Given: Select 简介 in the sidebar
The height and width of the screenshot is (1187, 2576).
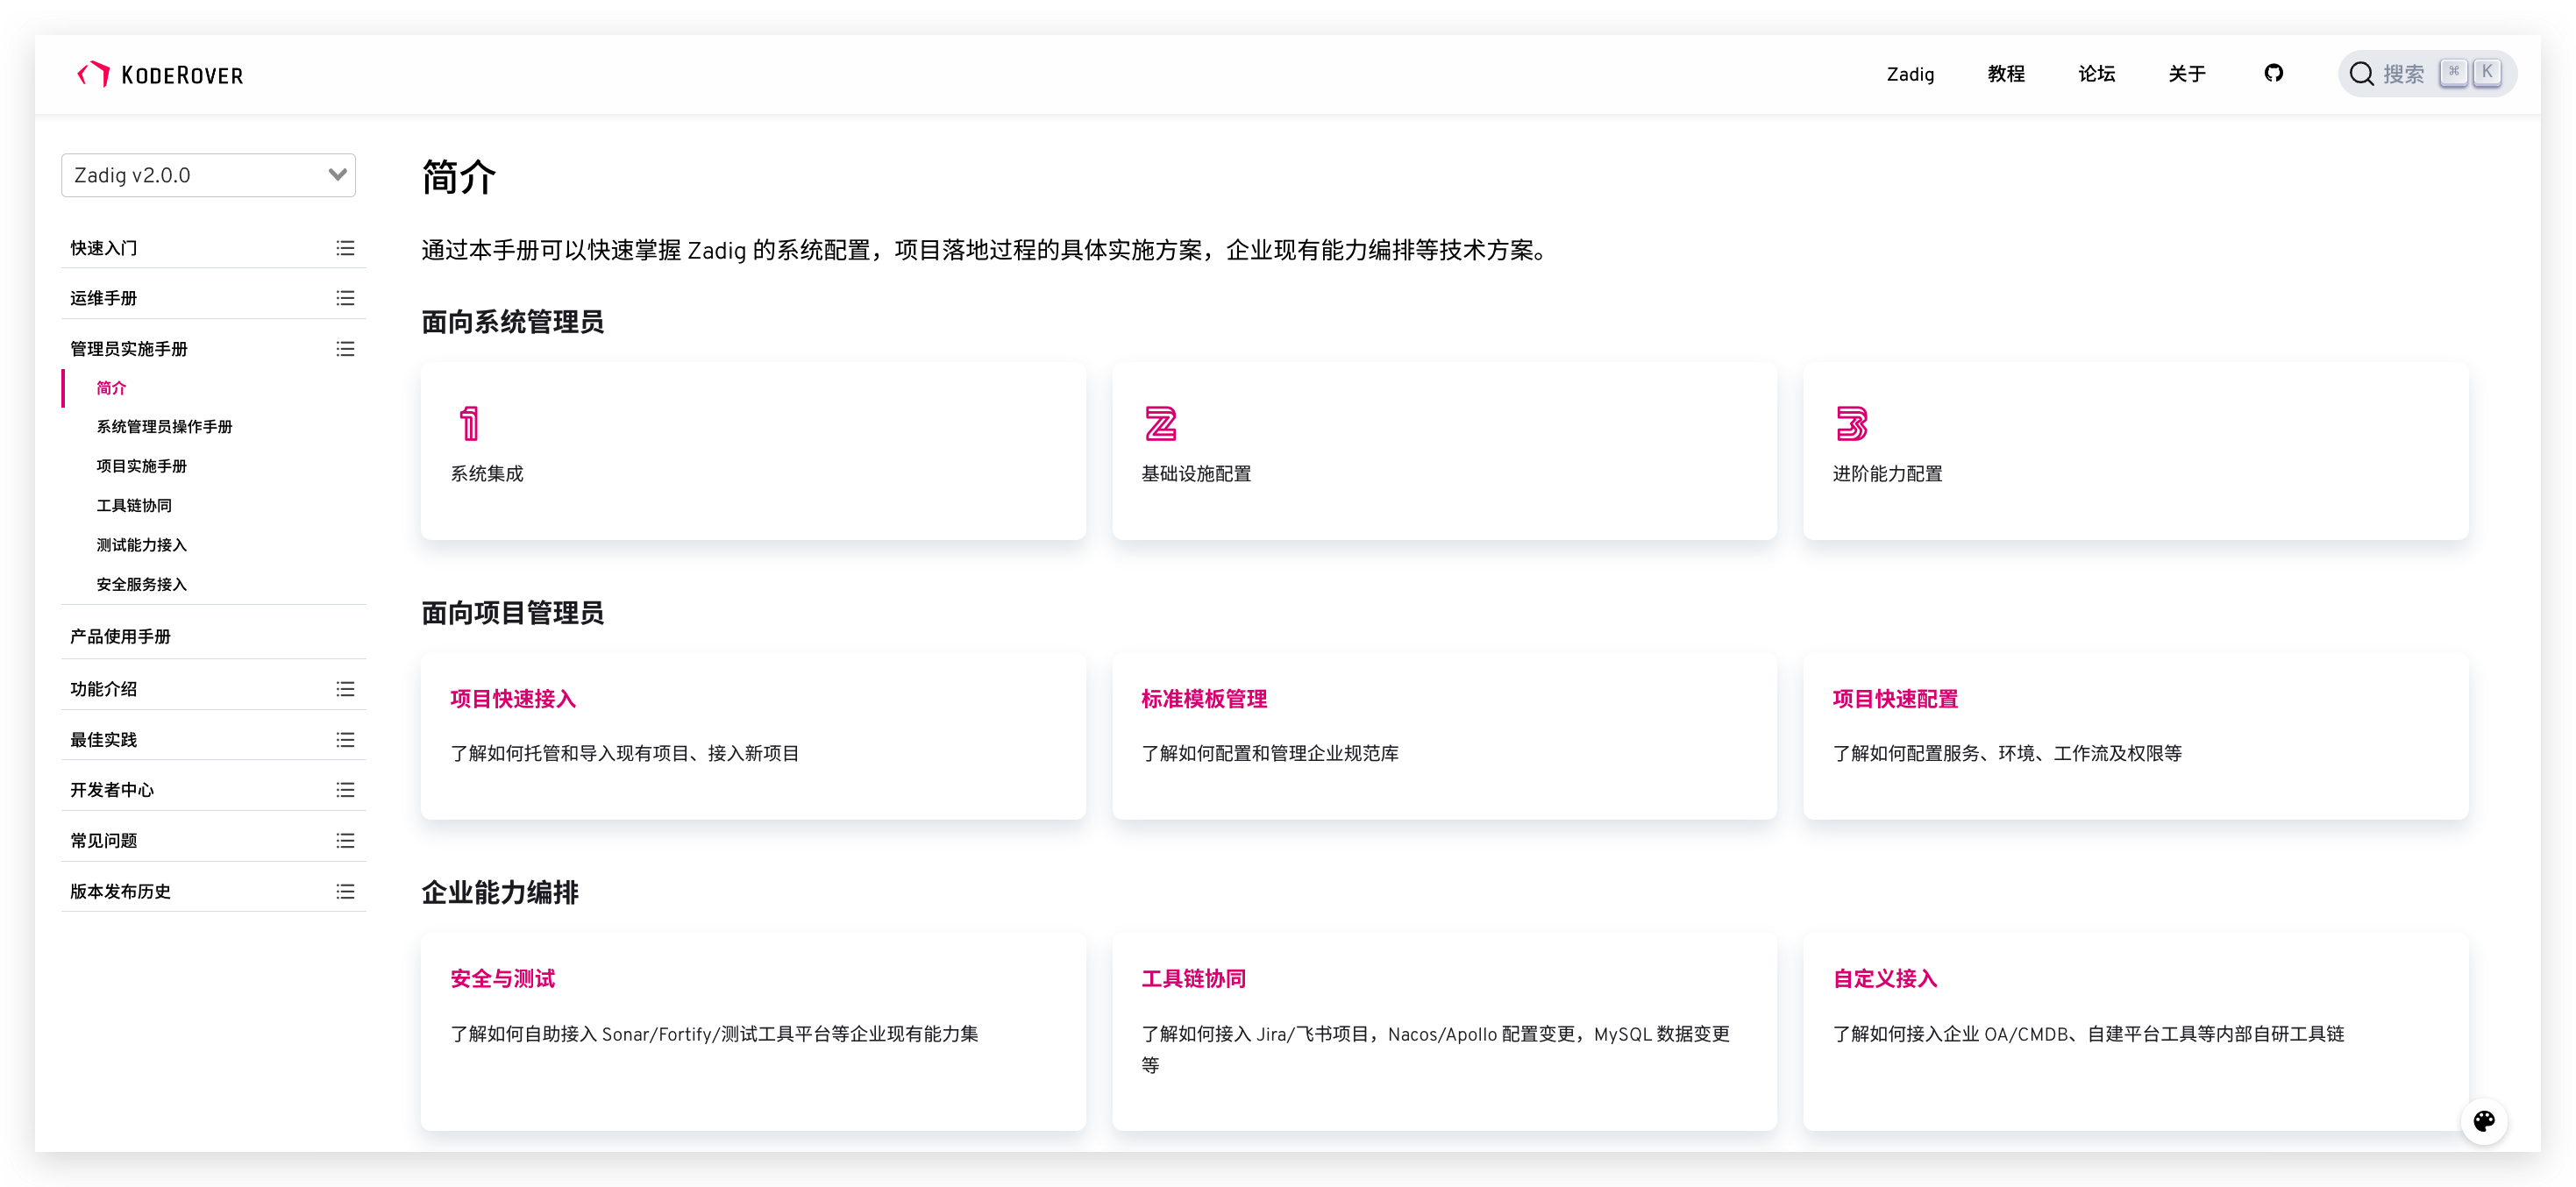Looking at the screenshot, I should click(111, 388).
